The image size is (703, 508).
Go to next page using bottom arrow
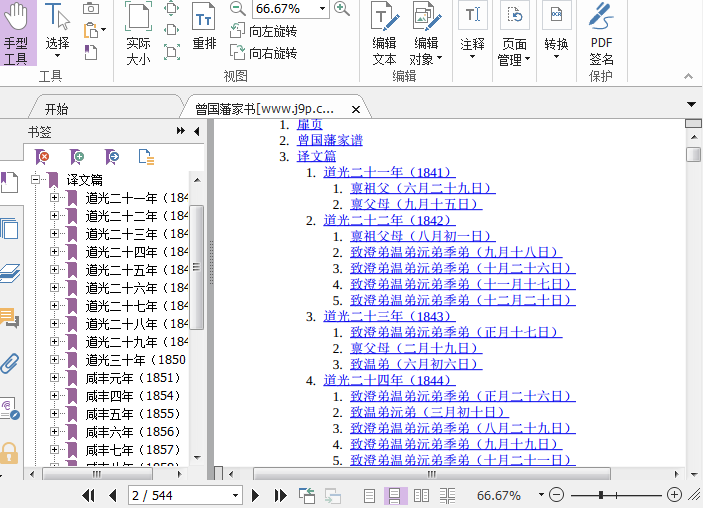point(256,495)
